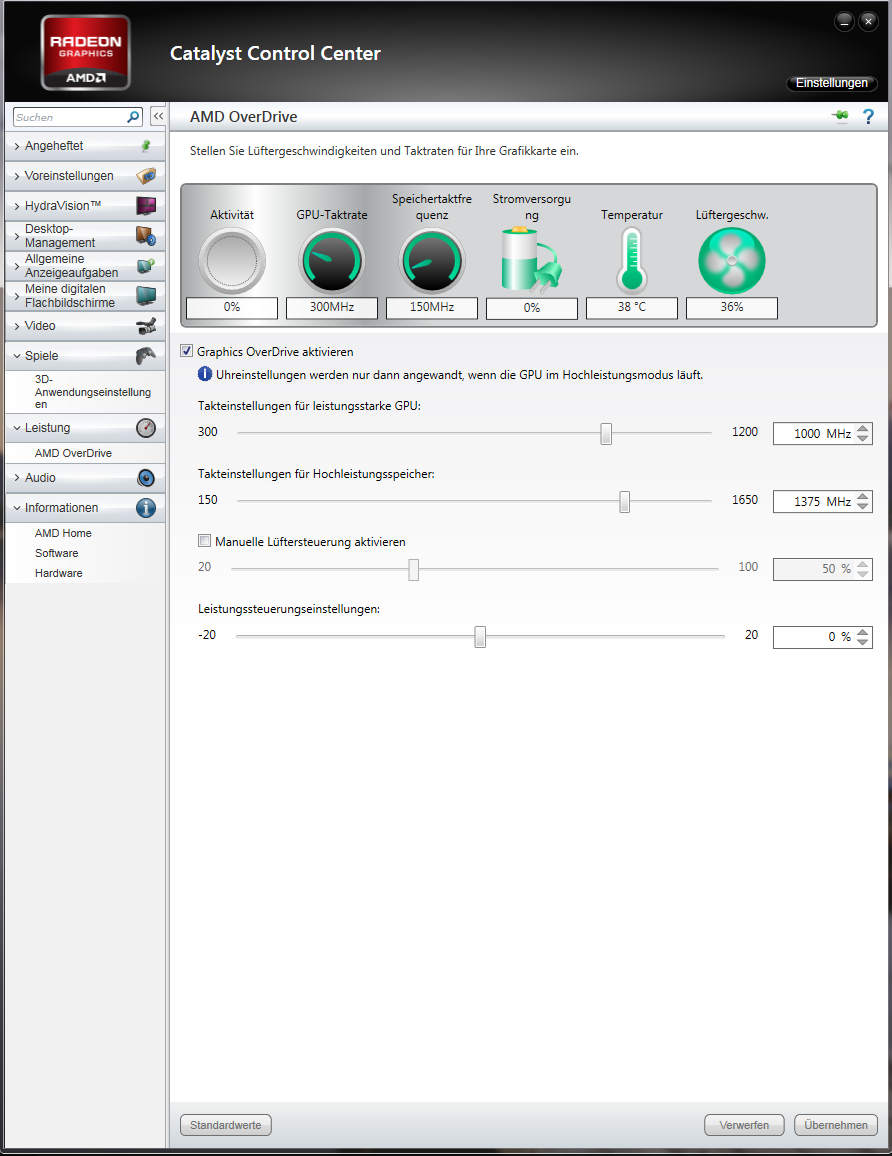Click the fan speed slider handle
The height and width of the screenshot is (1156, 892).
pos(414,569)
